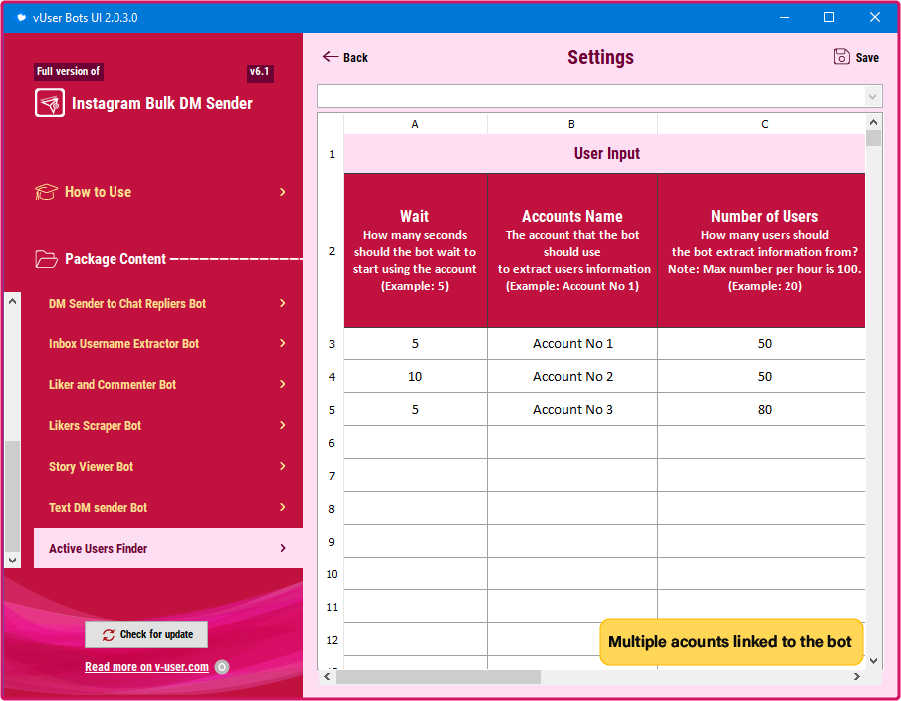Open the dropdown above the spreadsheet

point(873,96)
